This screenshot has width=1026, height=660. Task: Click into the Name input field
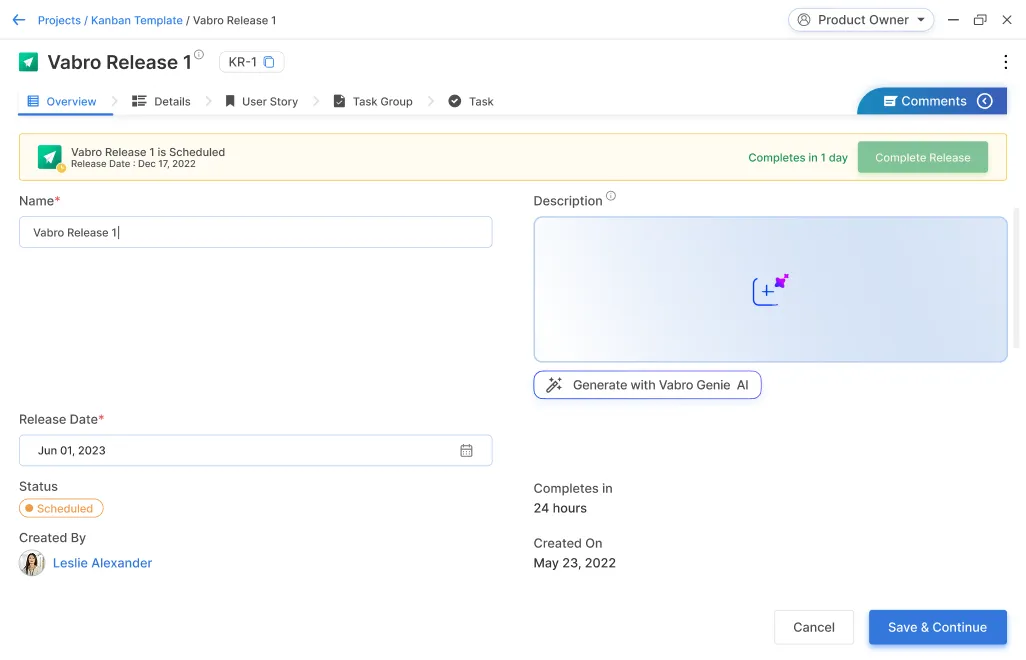pos(255,232)
